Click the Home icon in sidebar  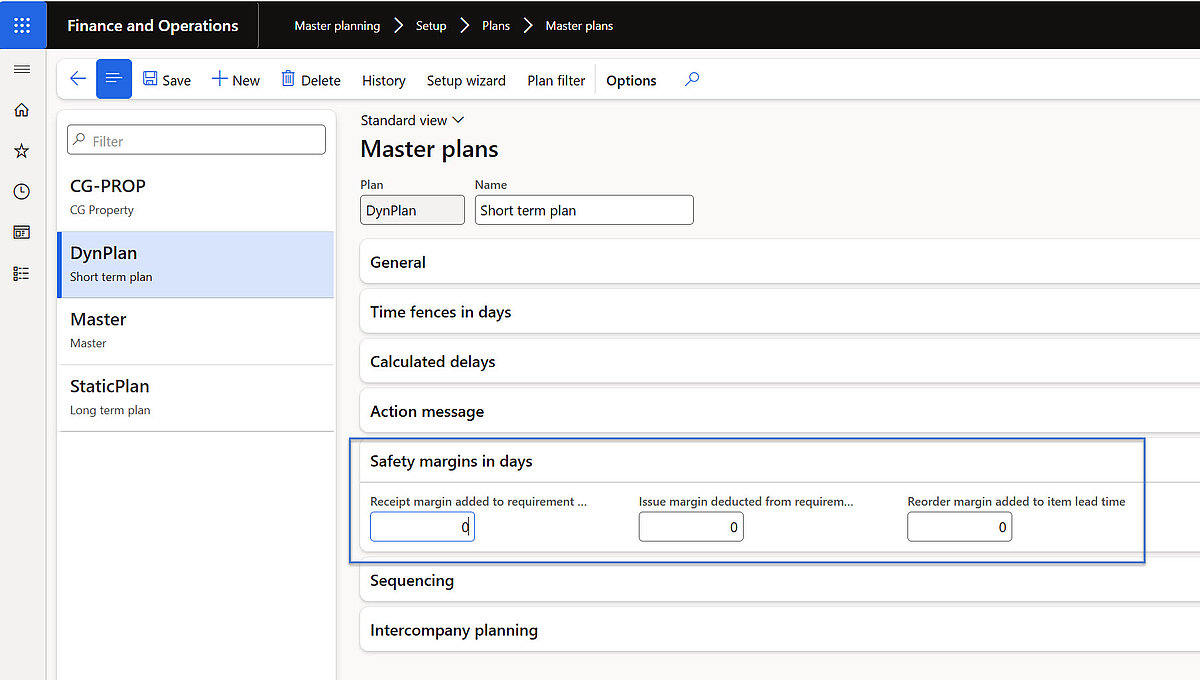22,110
